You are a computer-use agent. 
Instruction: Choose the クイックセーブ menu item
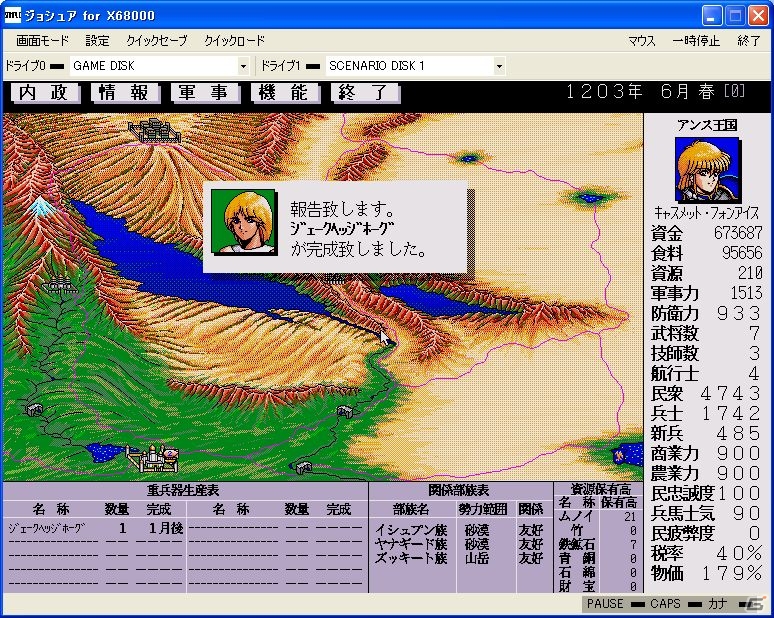click(x=156, y=40)
